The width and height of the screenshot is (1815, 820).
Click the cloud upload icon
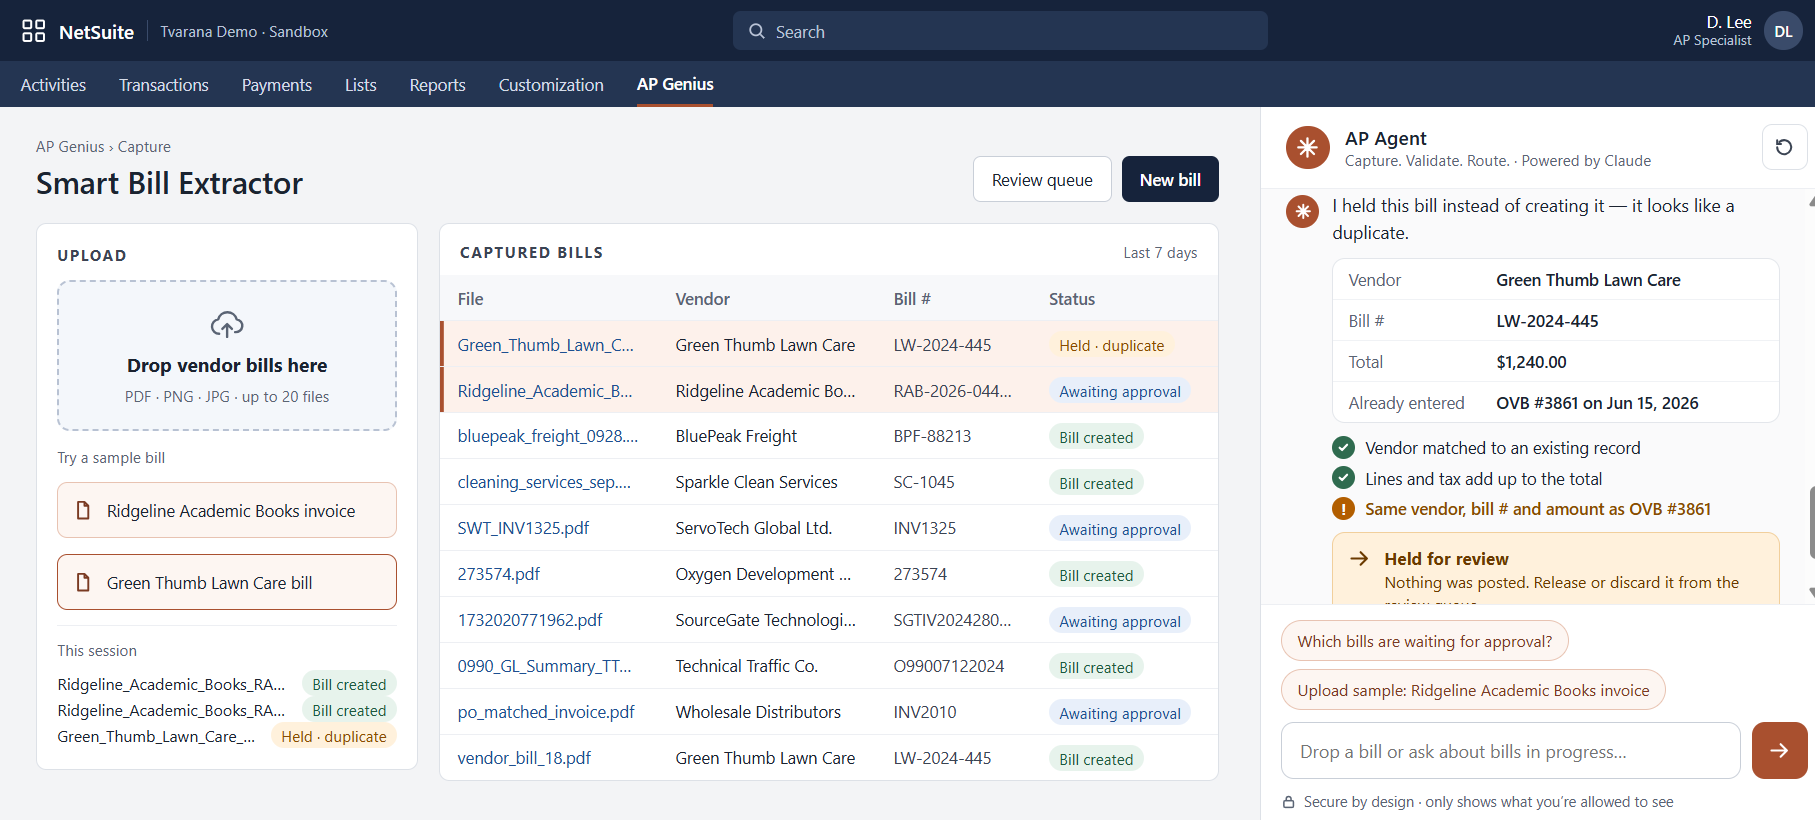point(227,324)
